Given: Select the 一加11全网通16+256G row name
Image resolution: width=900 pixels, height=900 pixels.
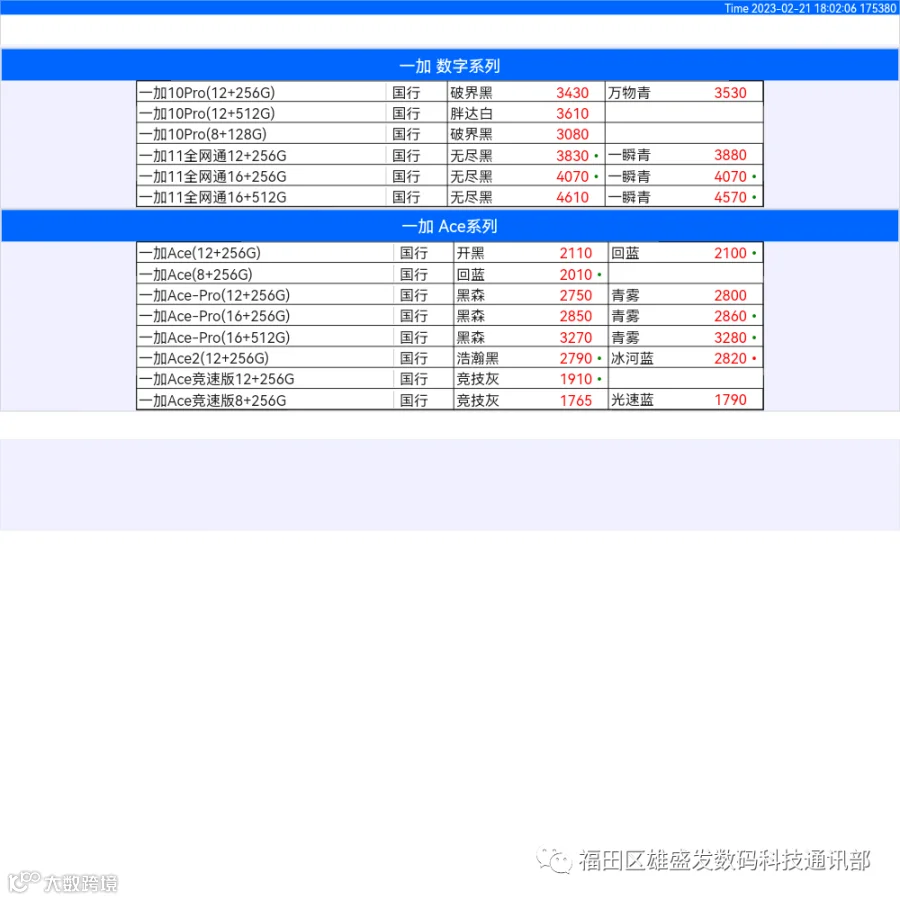Looking at the screenshot, I should [212, 176].
